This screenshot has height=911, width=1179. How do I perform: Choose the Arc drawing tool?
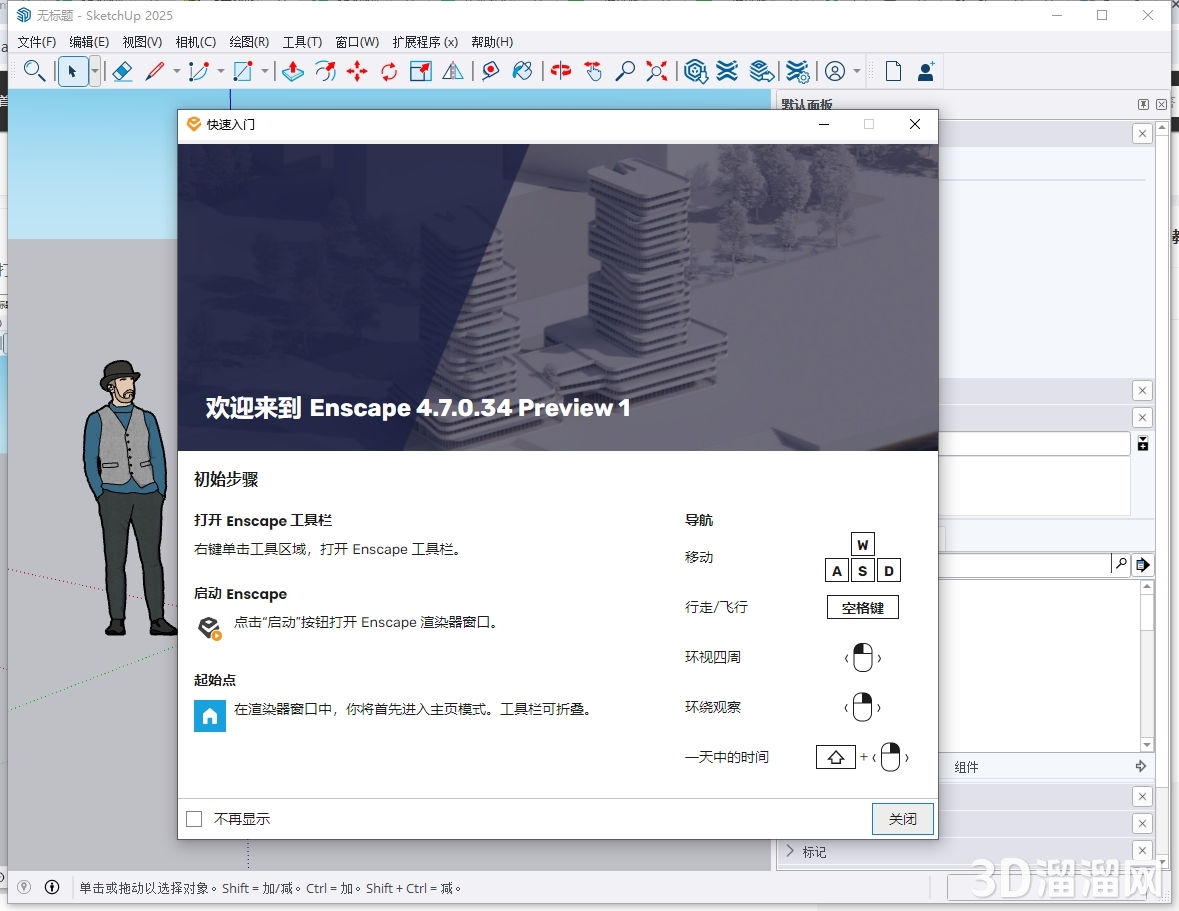(x=199, y=71)
